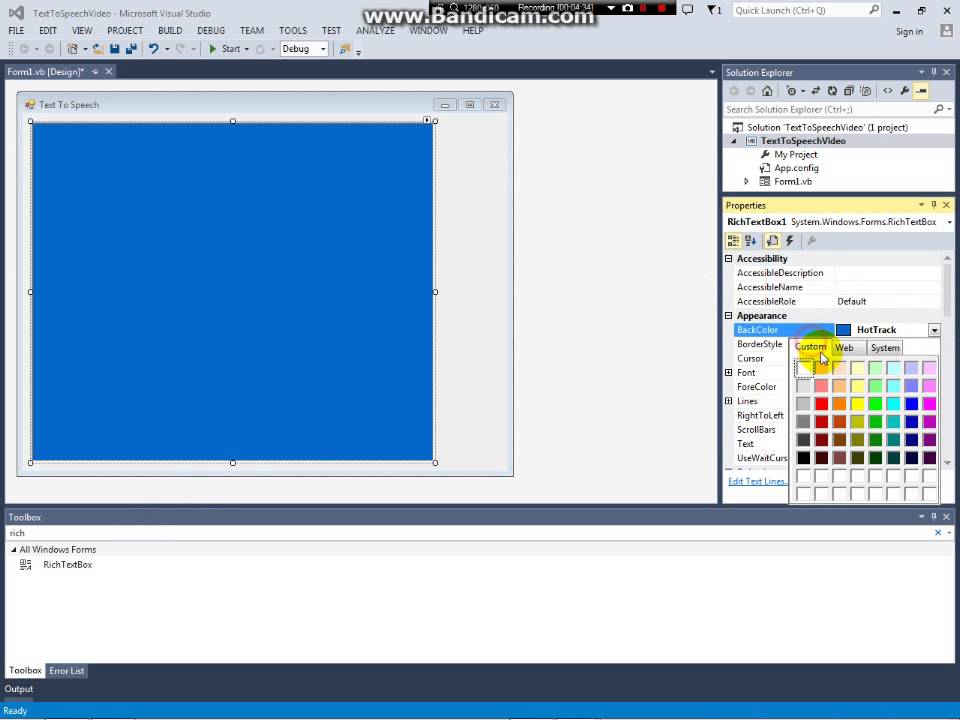Switch to the System color tab

[885, 347]
